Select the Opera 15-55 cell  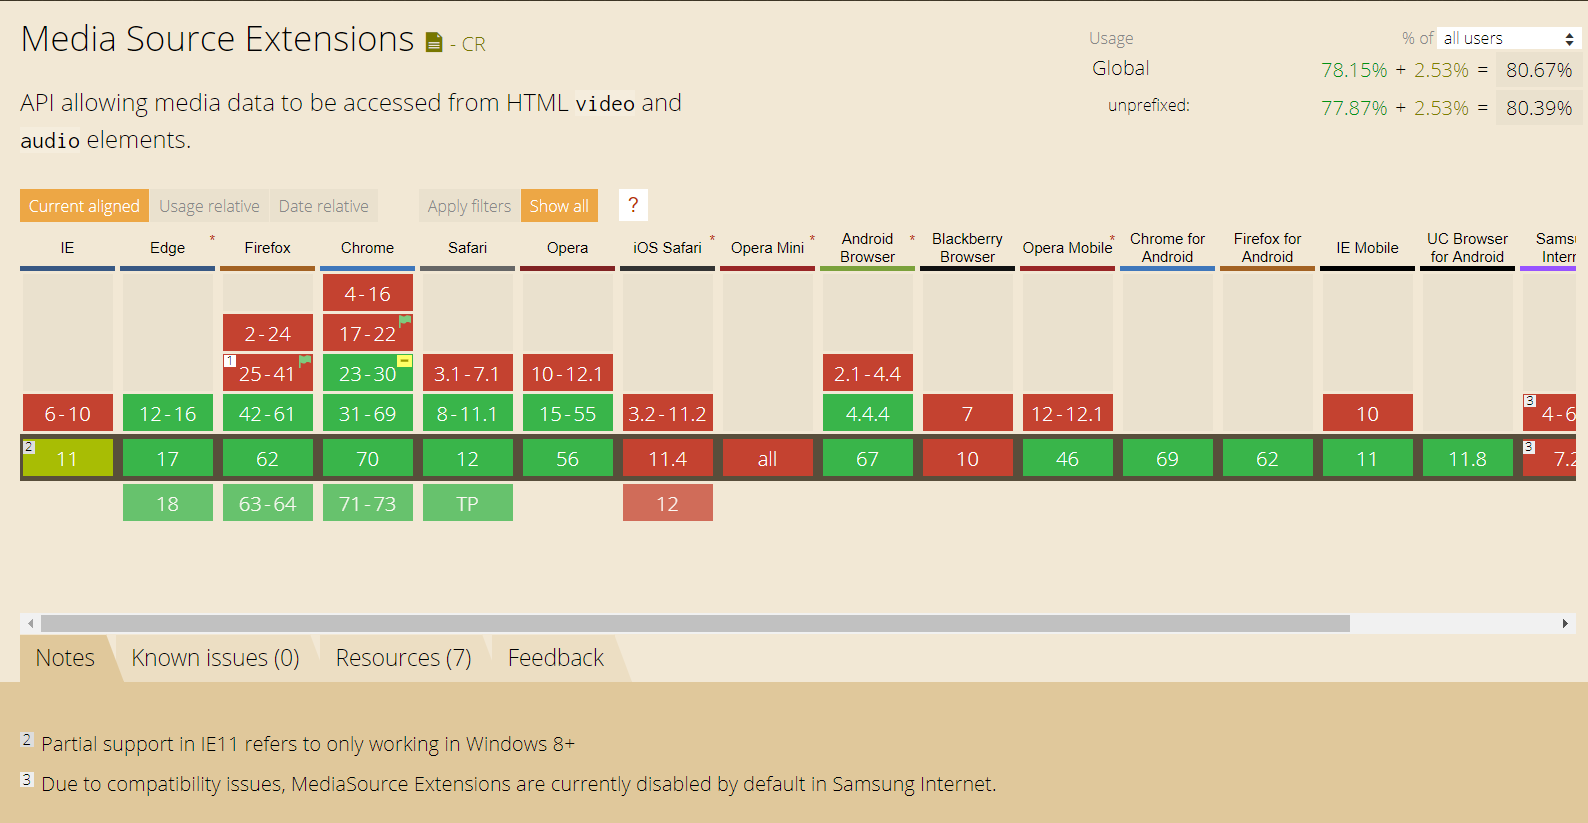coord(568,413)
